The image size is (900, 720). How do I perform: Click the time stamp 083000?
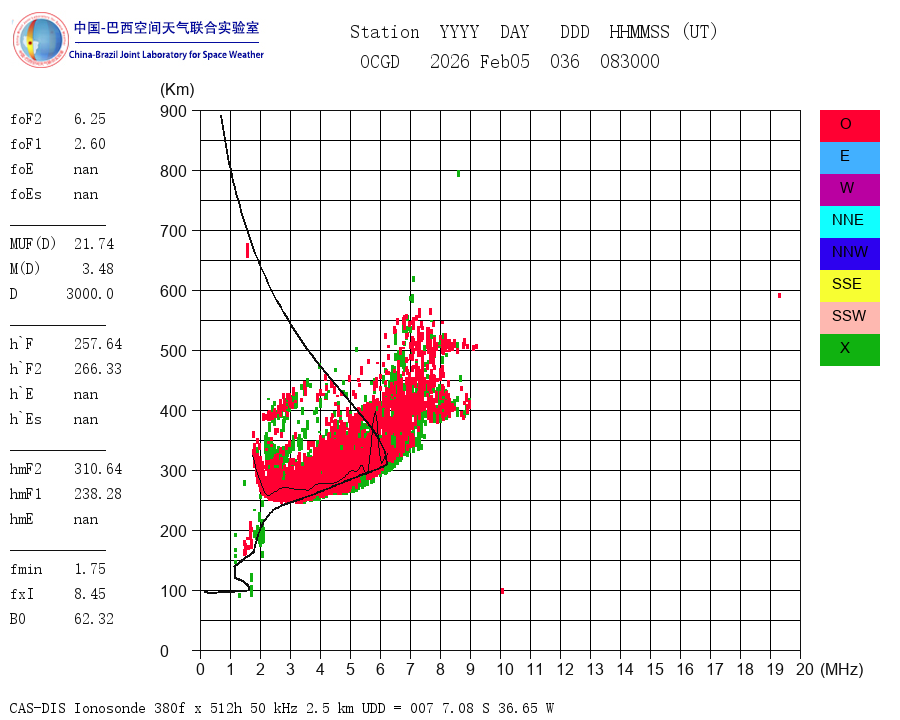tap(630, 61)
